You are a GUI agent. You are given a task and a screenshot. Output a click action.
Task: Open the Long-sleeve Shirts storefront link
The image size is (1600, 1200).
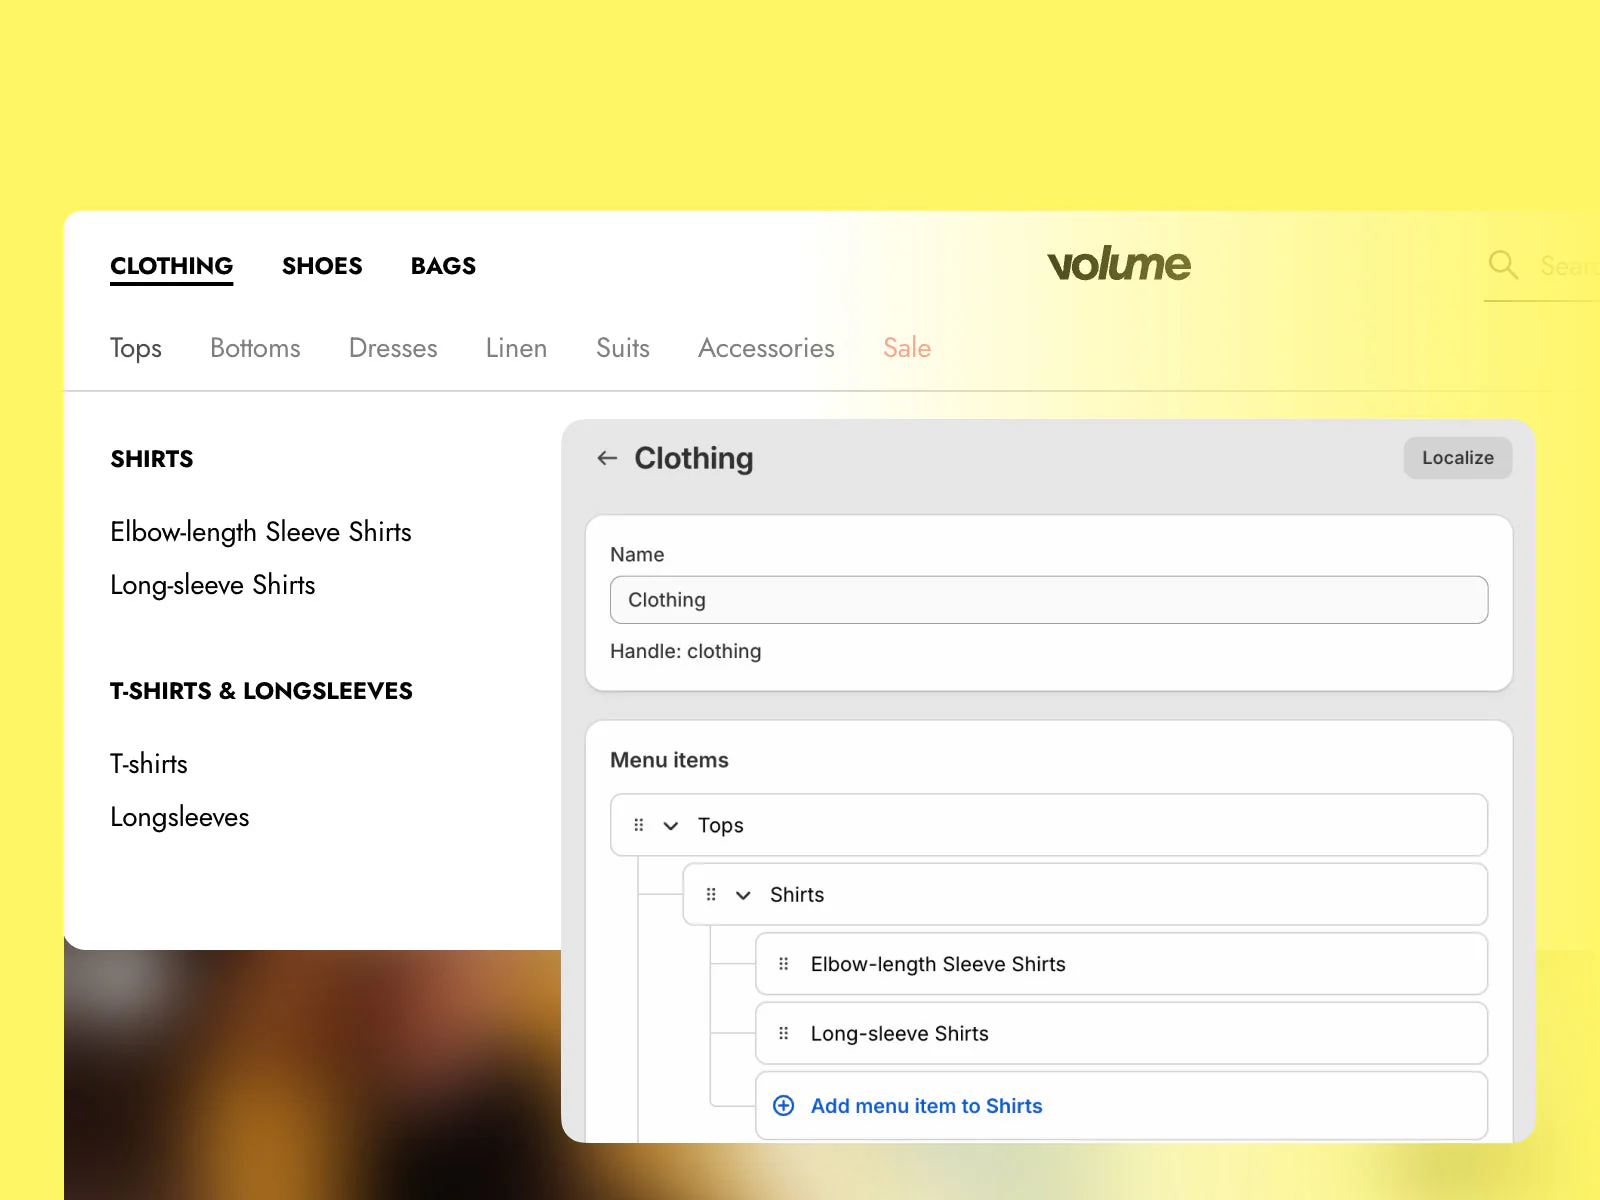coord(213,585)
